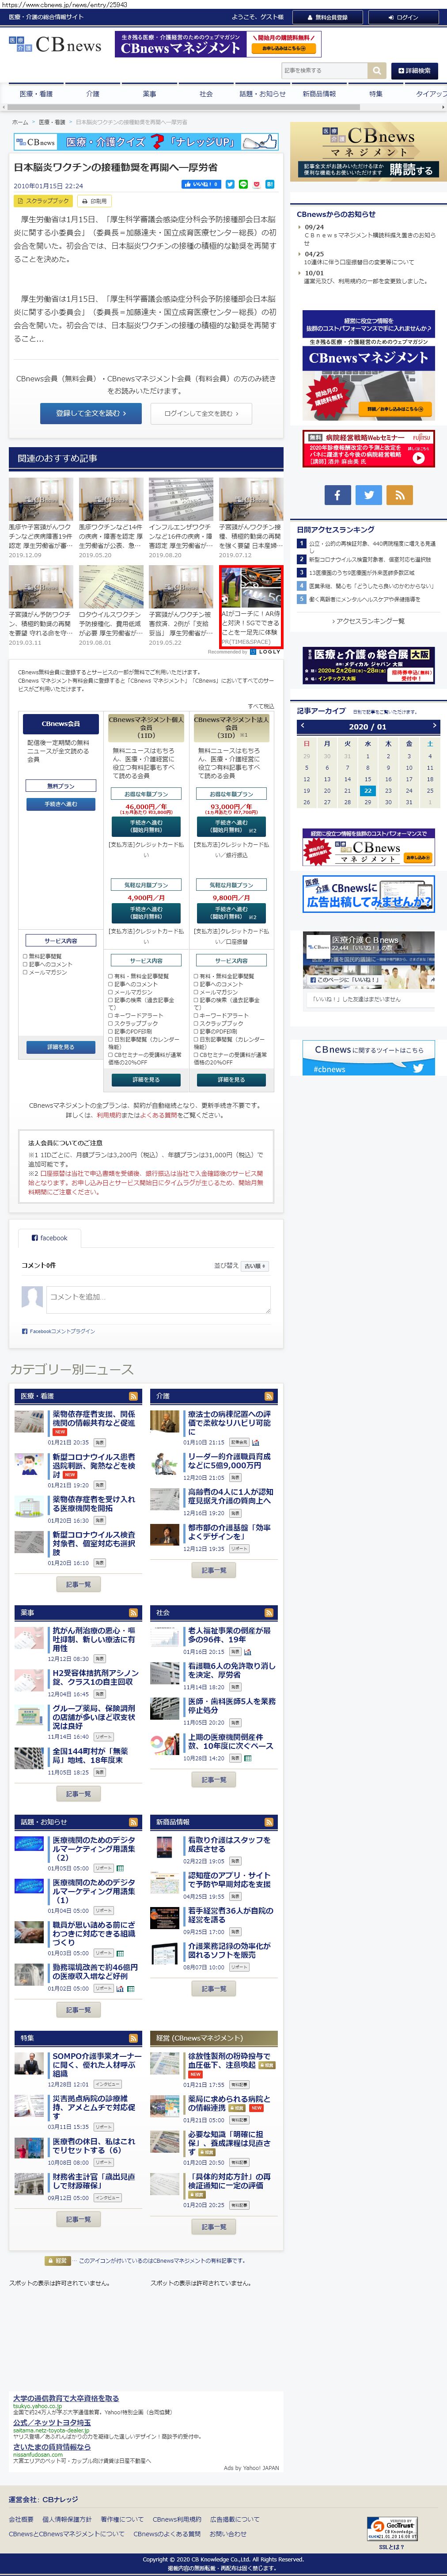447x2576 pixels.
Task: Open 新商品情報 navigation menu item
Action: pyautogui.click(x=319, y=94)
